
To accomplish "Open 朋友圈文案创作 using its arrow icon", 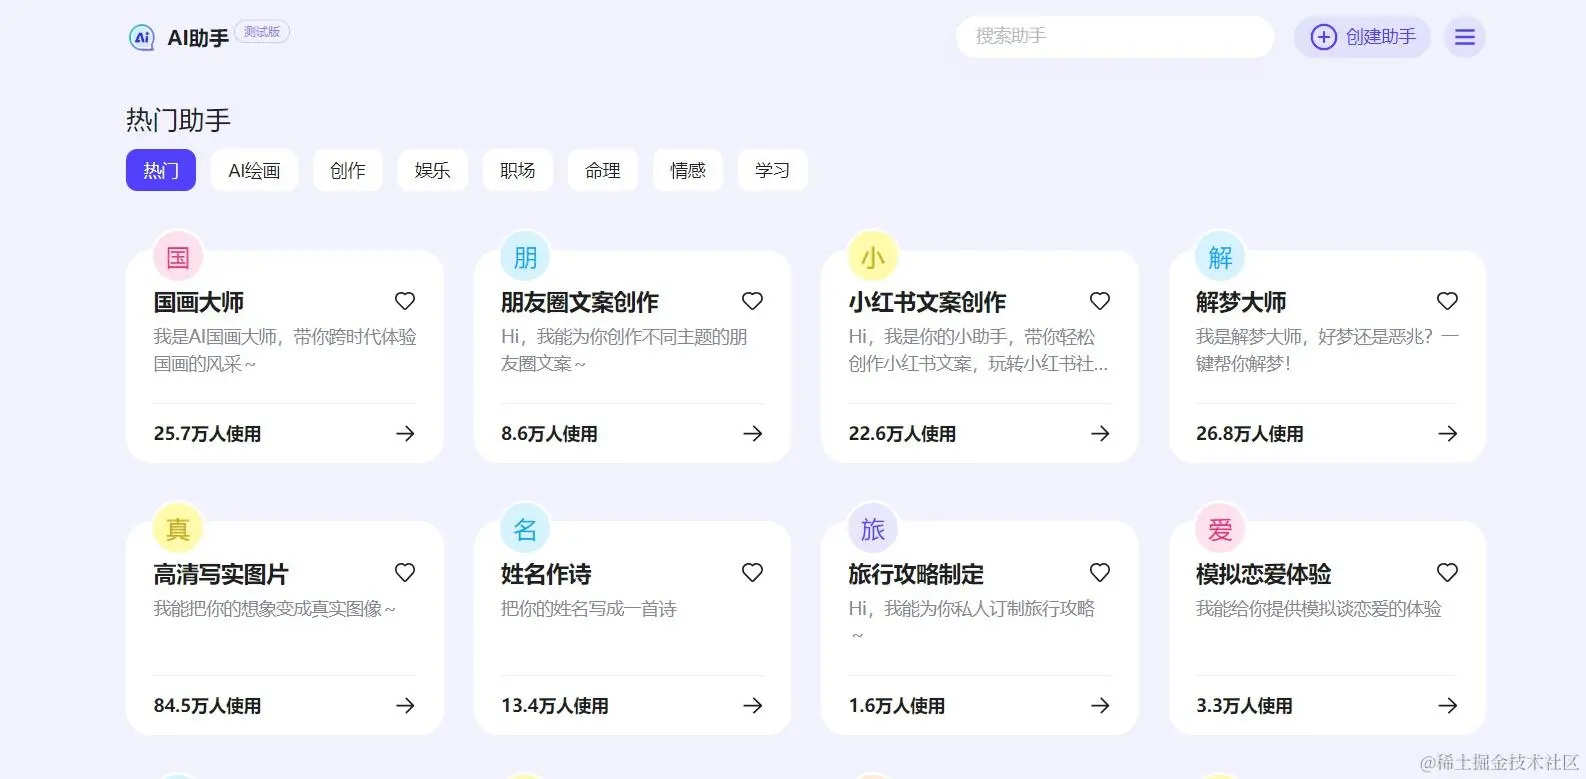I will [753, 434].
